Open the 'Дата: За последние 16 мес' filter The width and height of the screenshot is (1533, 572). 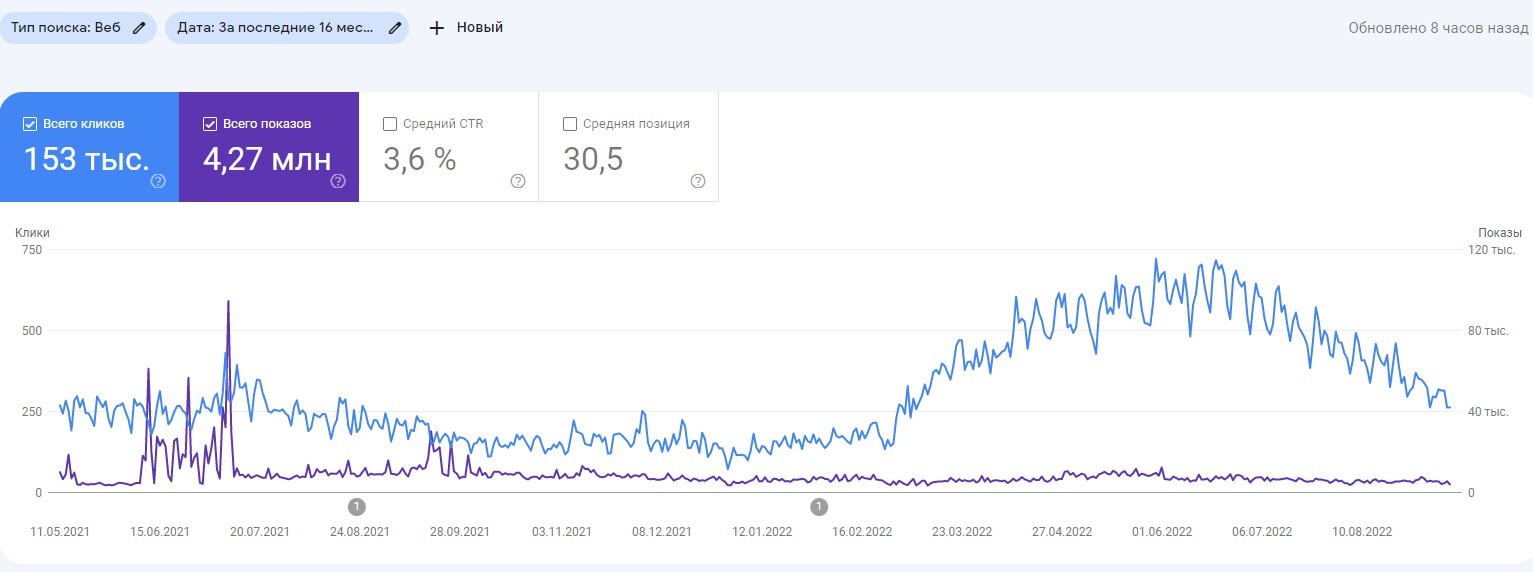coord(275,28)
